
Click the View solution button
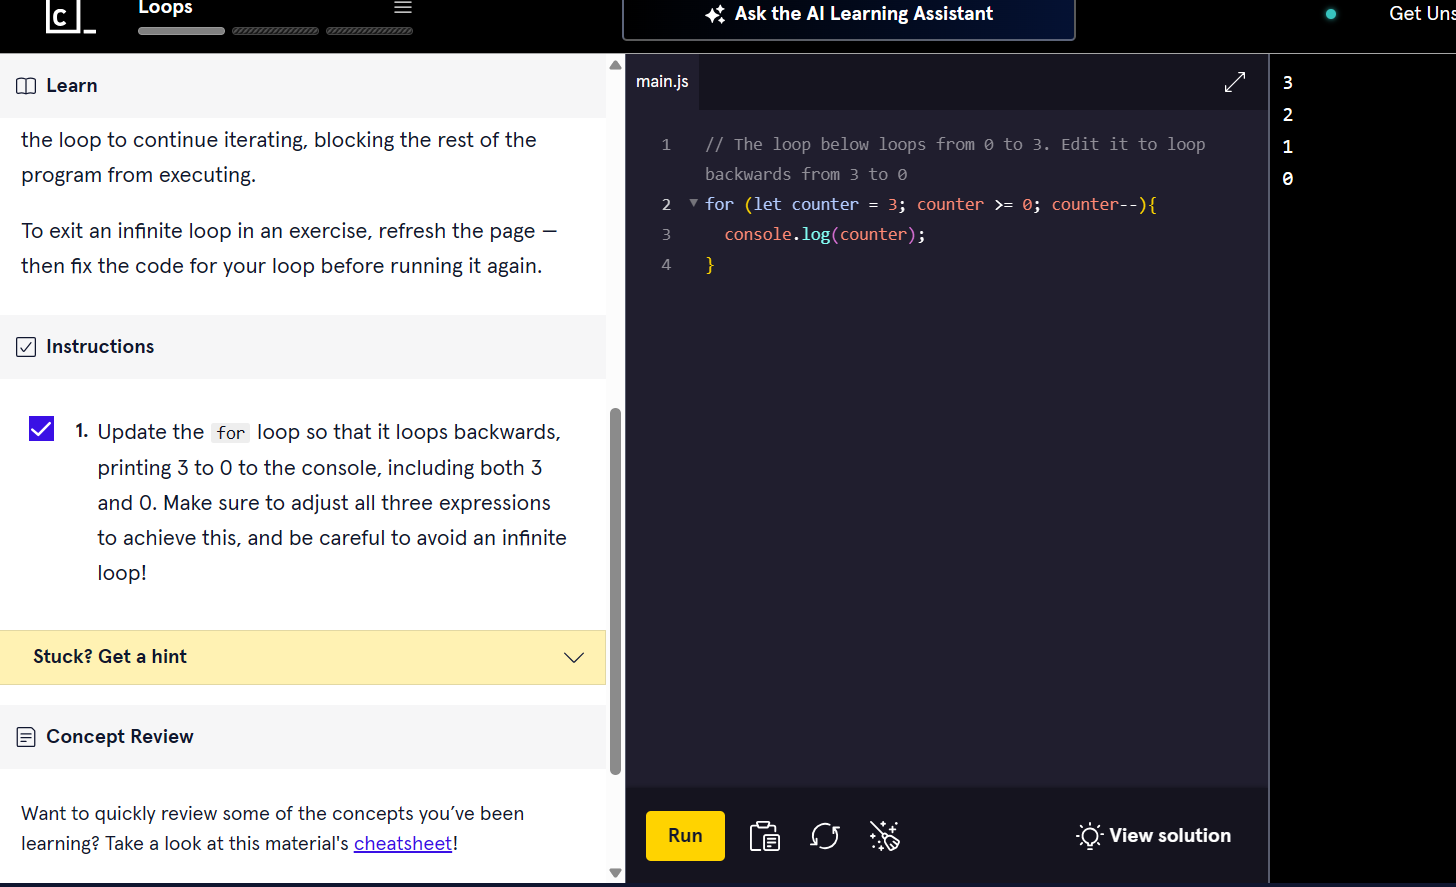pos(1154,836)
